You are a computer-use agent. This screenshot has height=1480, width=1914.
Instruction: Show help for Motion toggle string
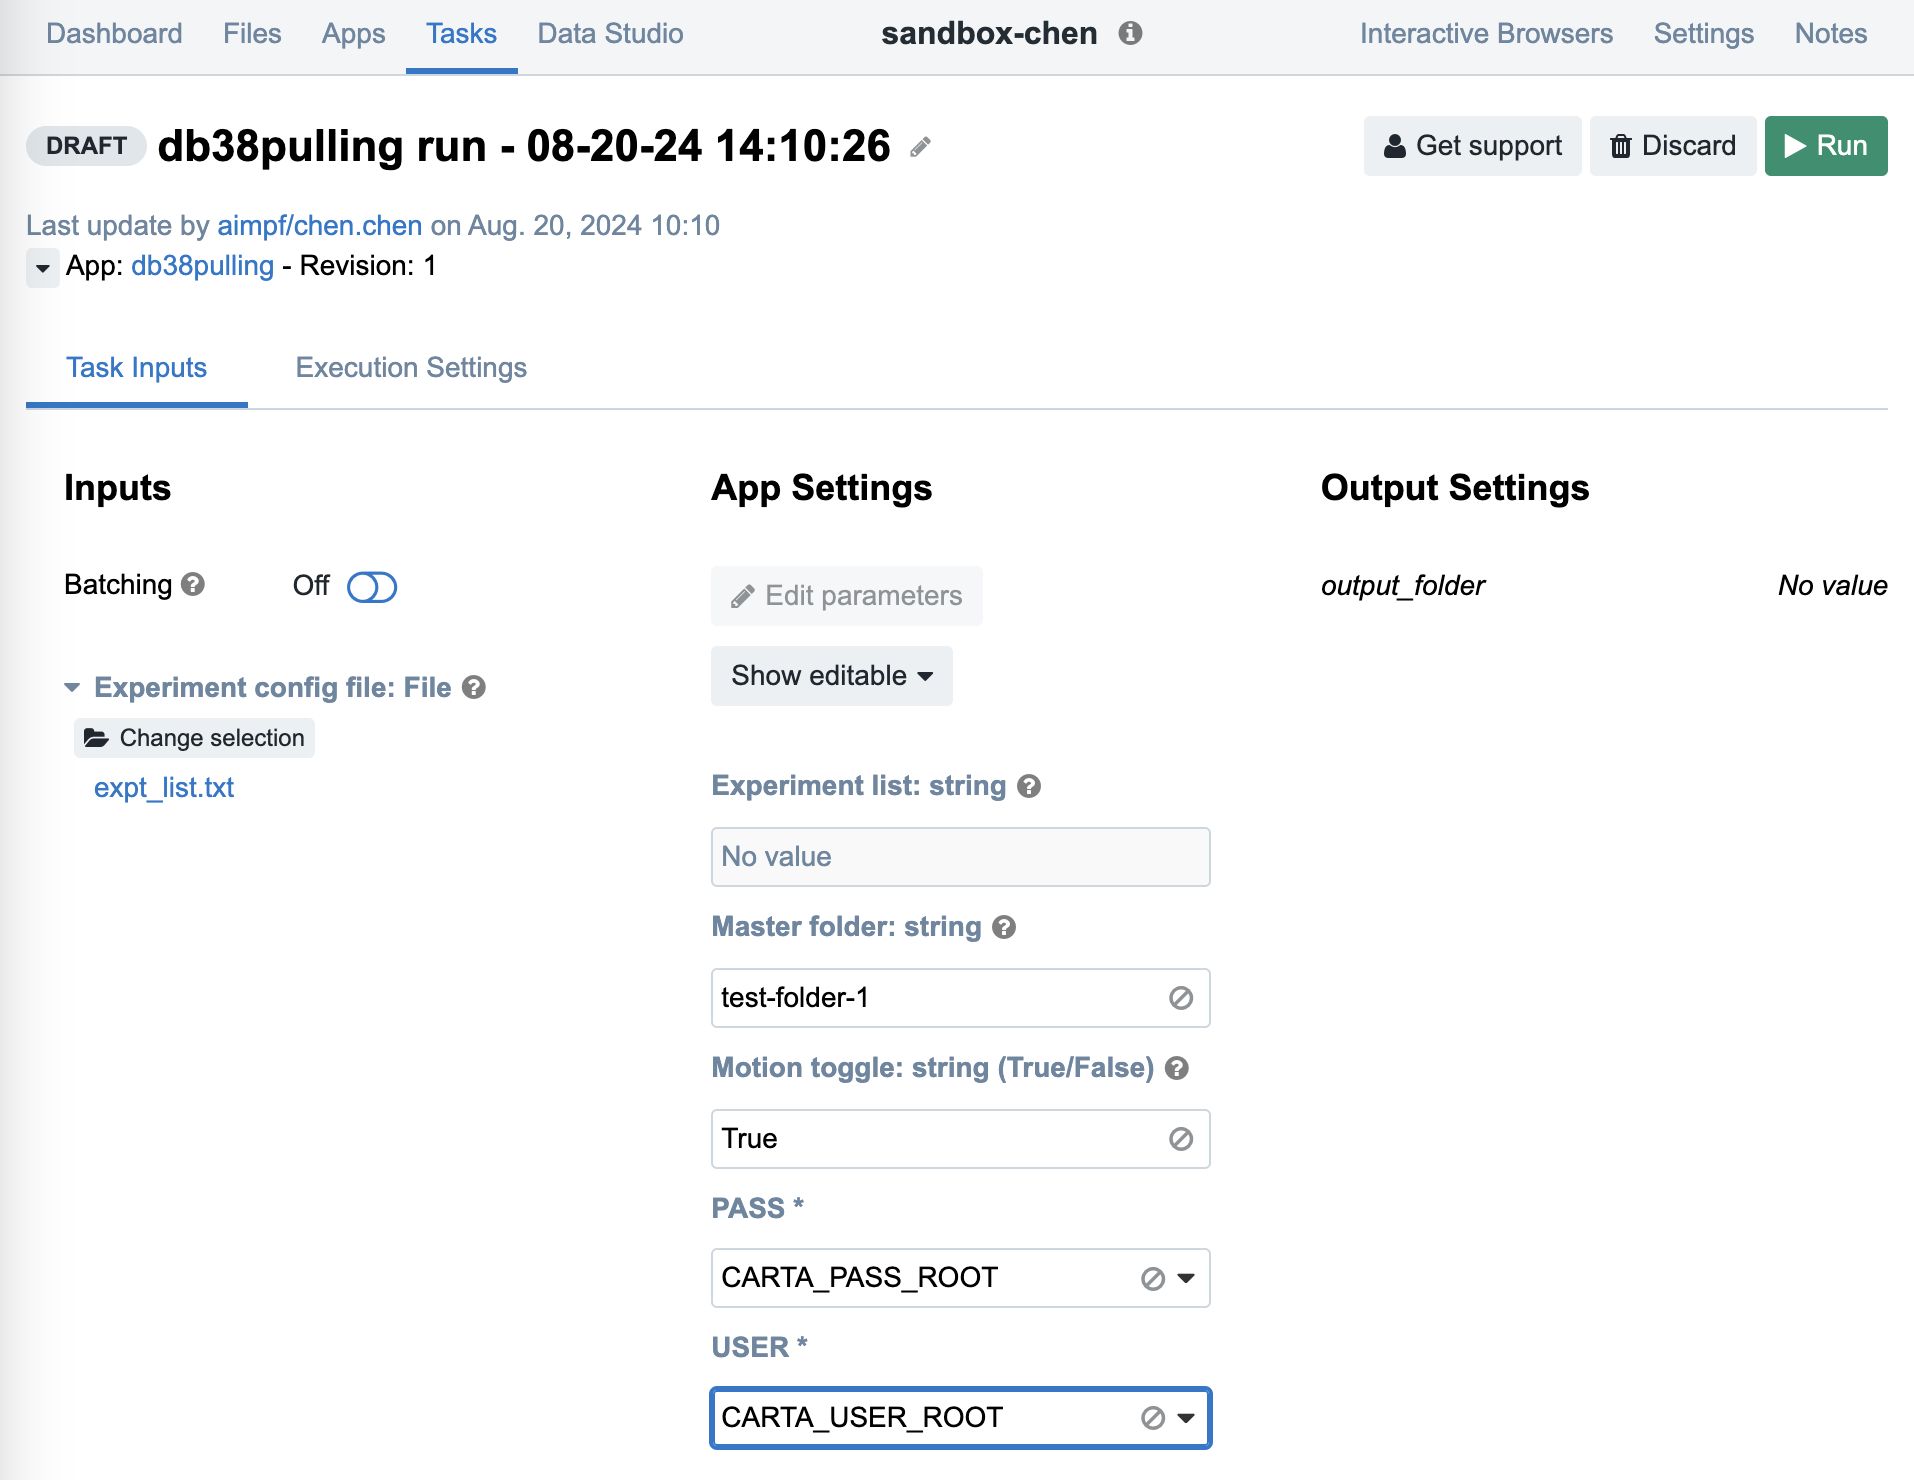(1177, 1069)
